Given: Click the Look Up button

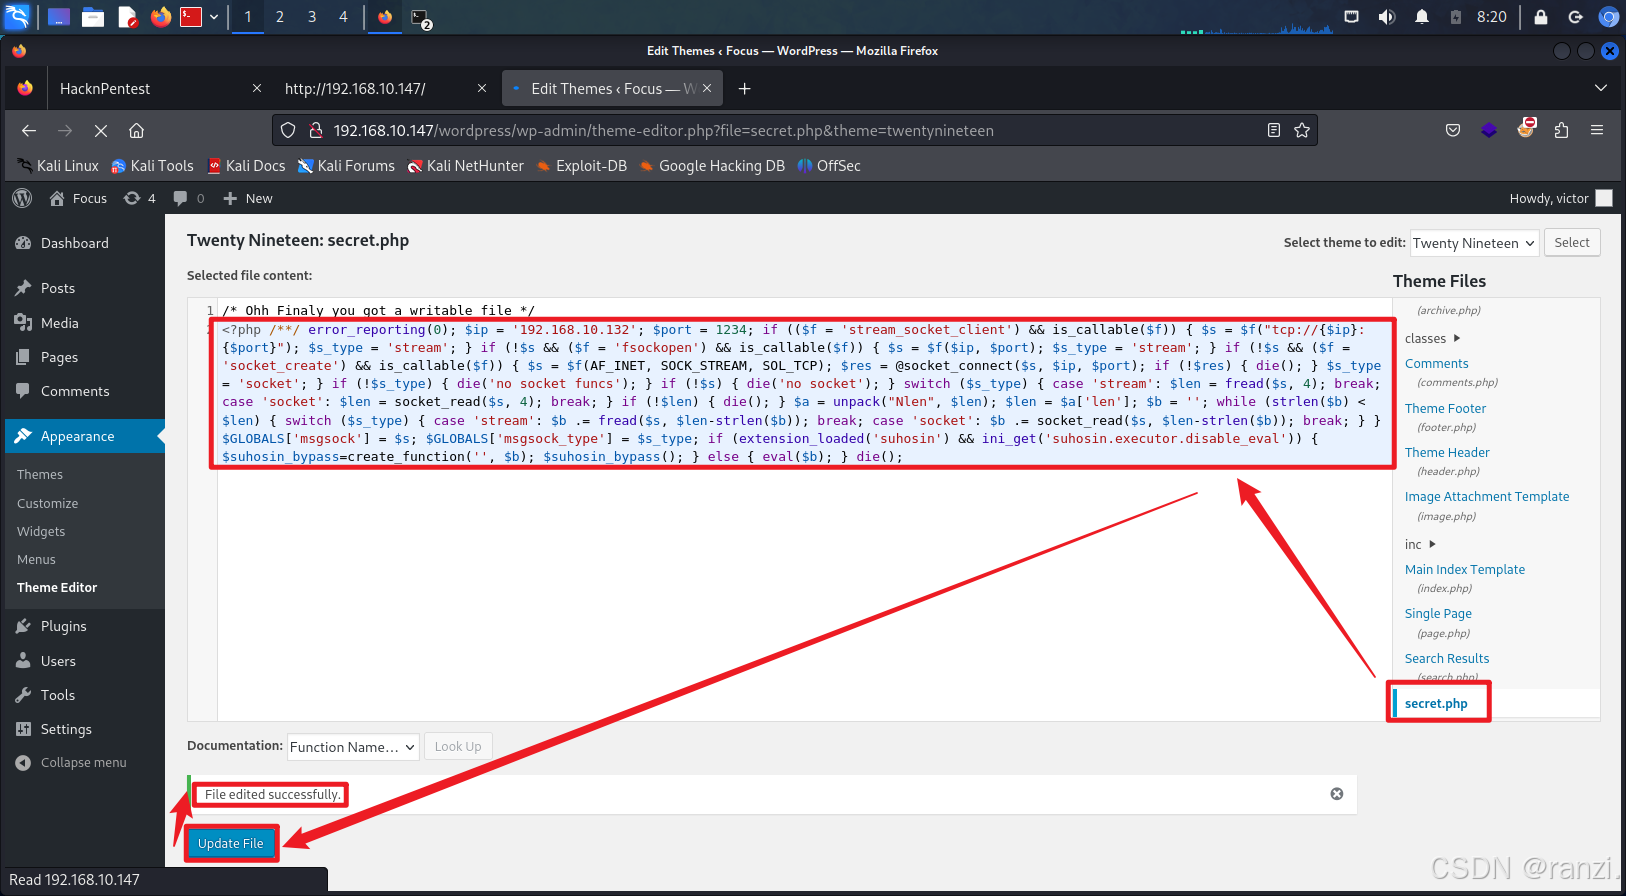Looking at the screenshot, I should pos(458,746).
